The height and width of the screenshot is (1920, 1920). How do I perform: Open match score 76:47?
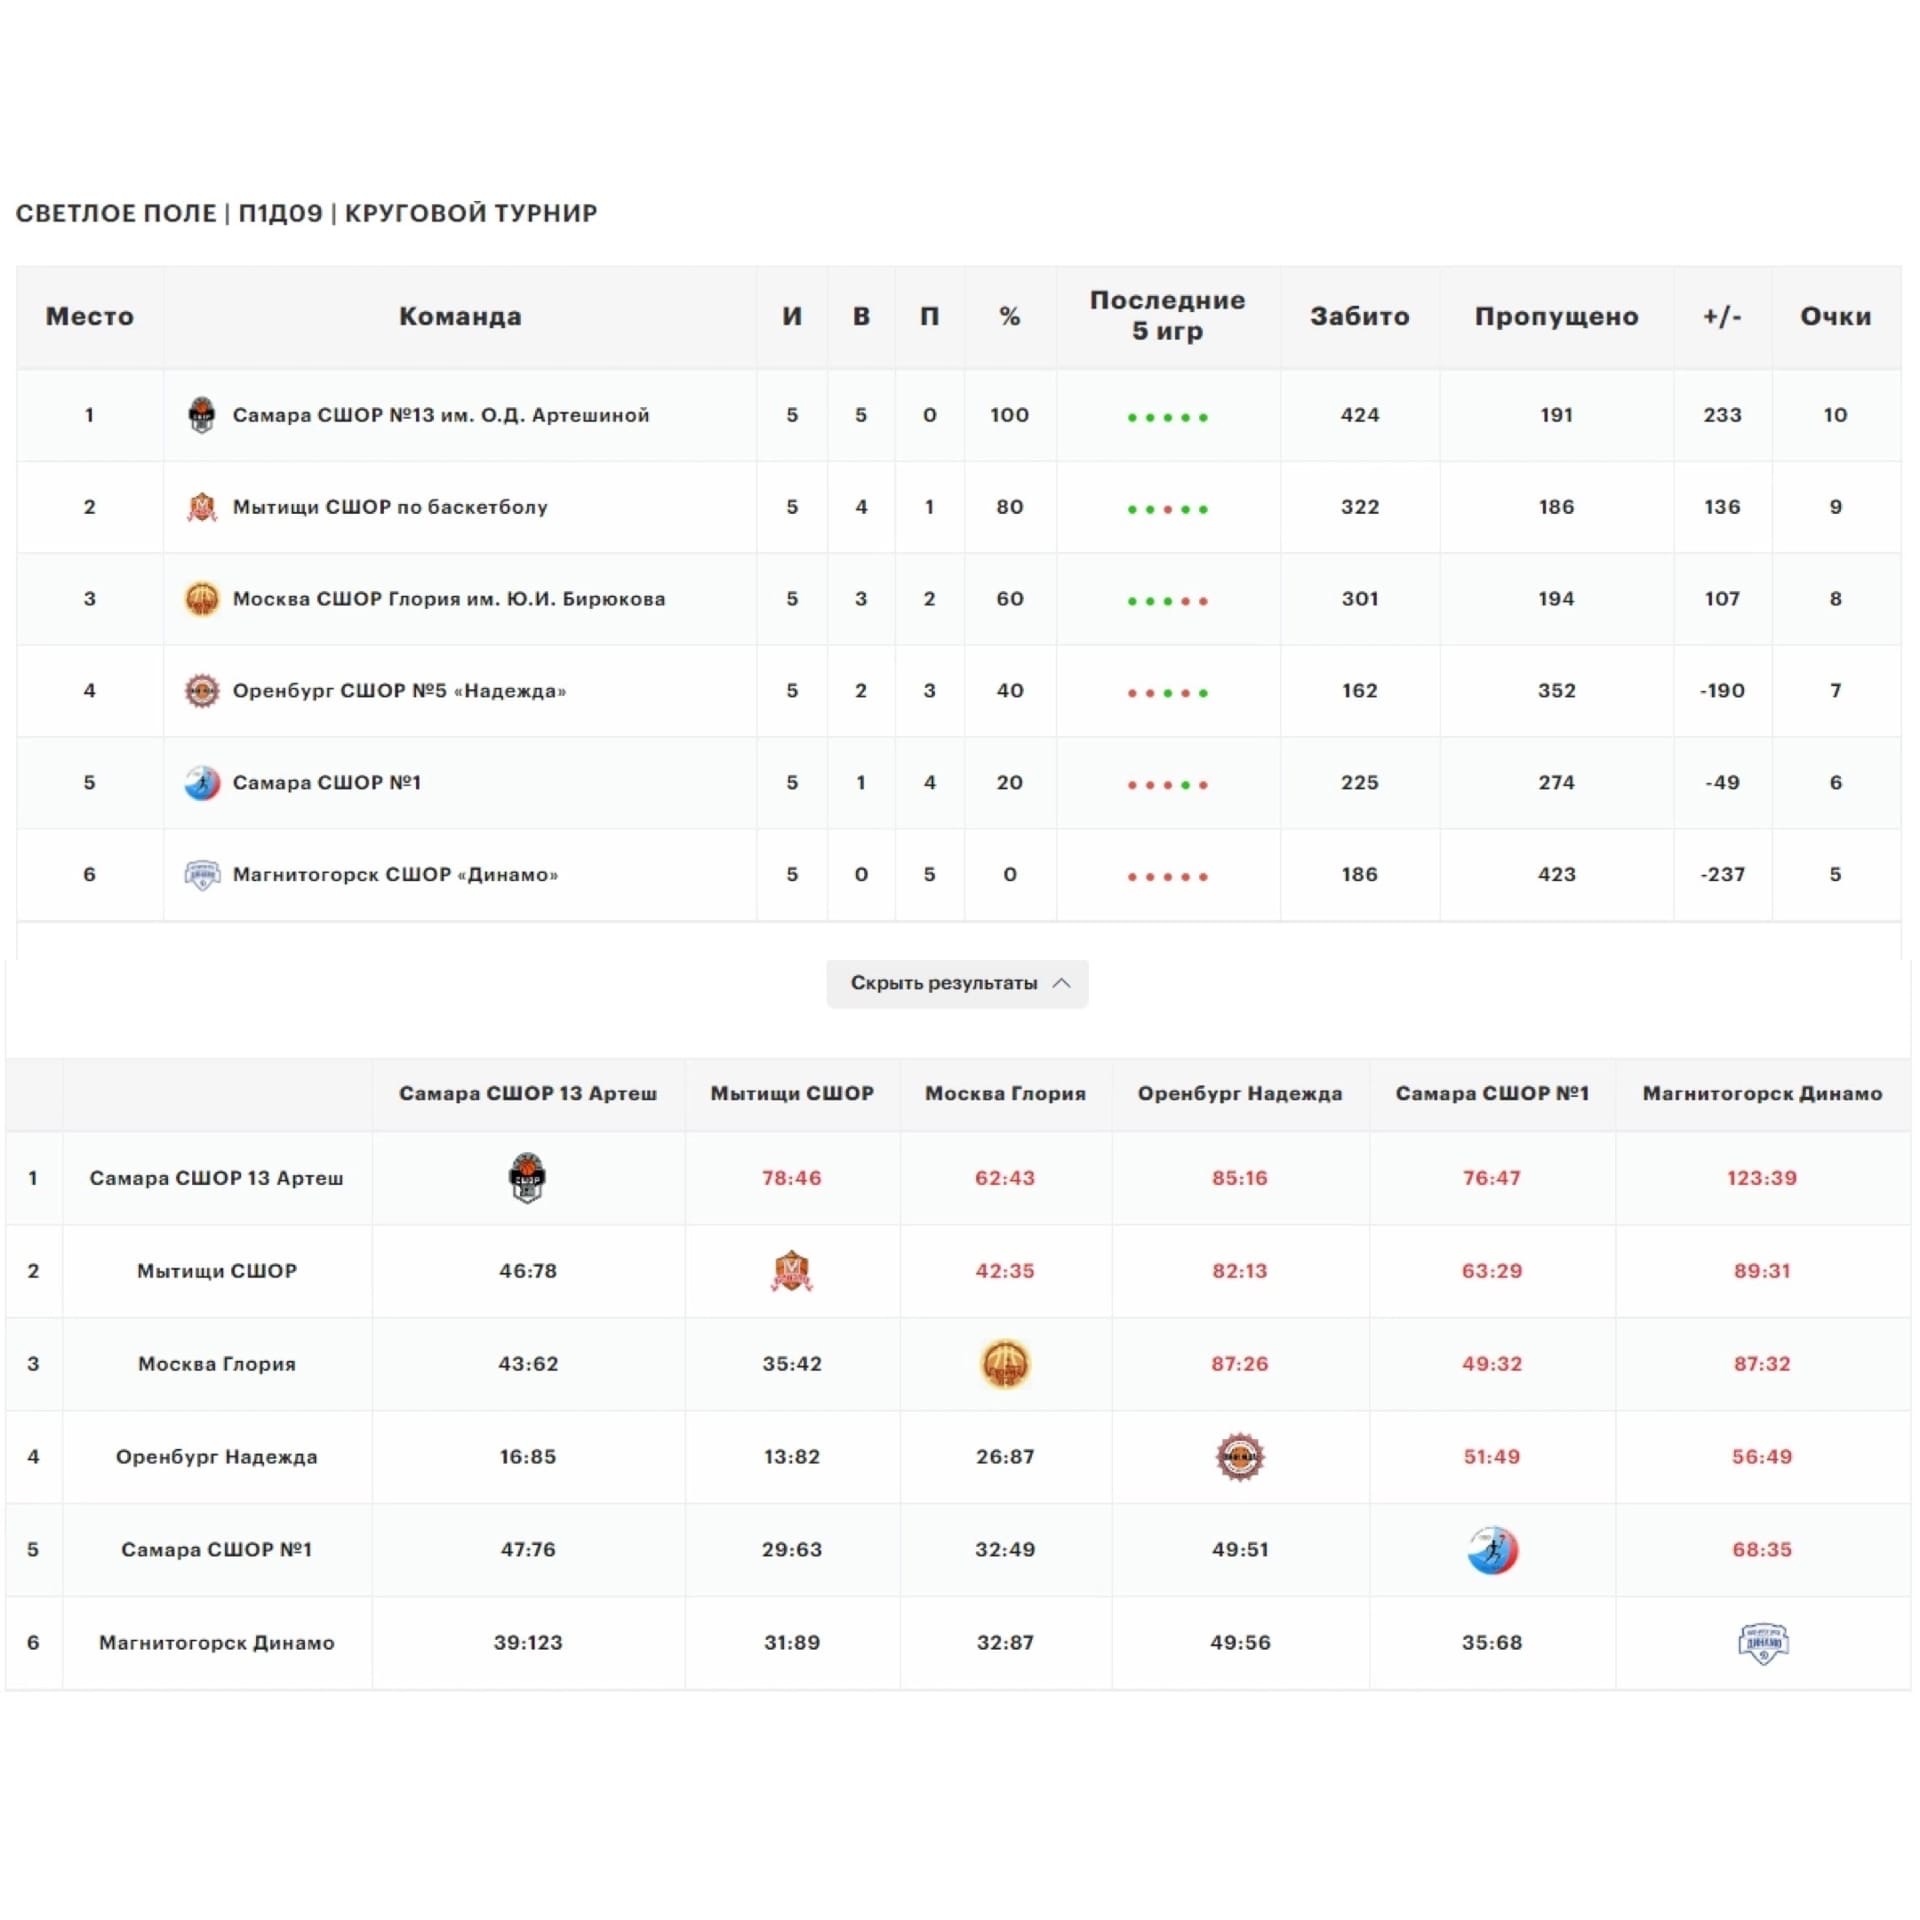(x=1492, y=1179)
